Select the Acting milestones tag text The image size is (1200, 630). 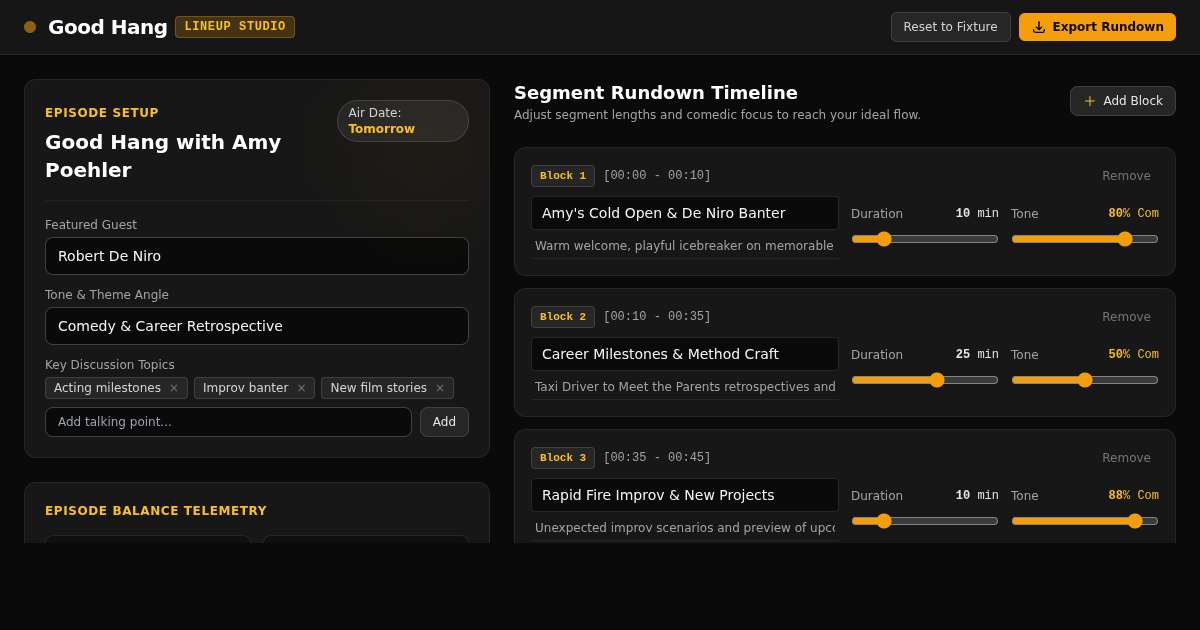(x=107, y=388)
